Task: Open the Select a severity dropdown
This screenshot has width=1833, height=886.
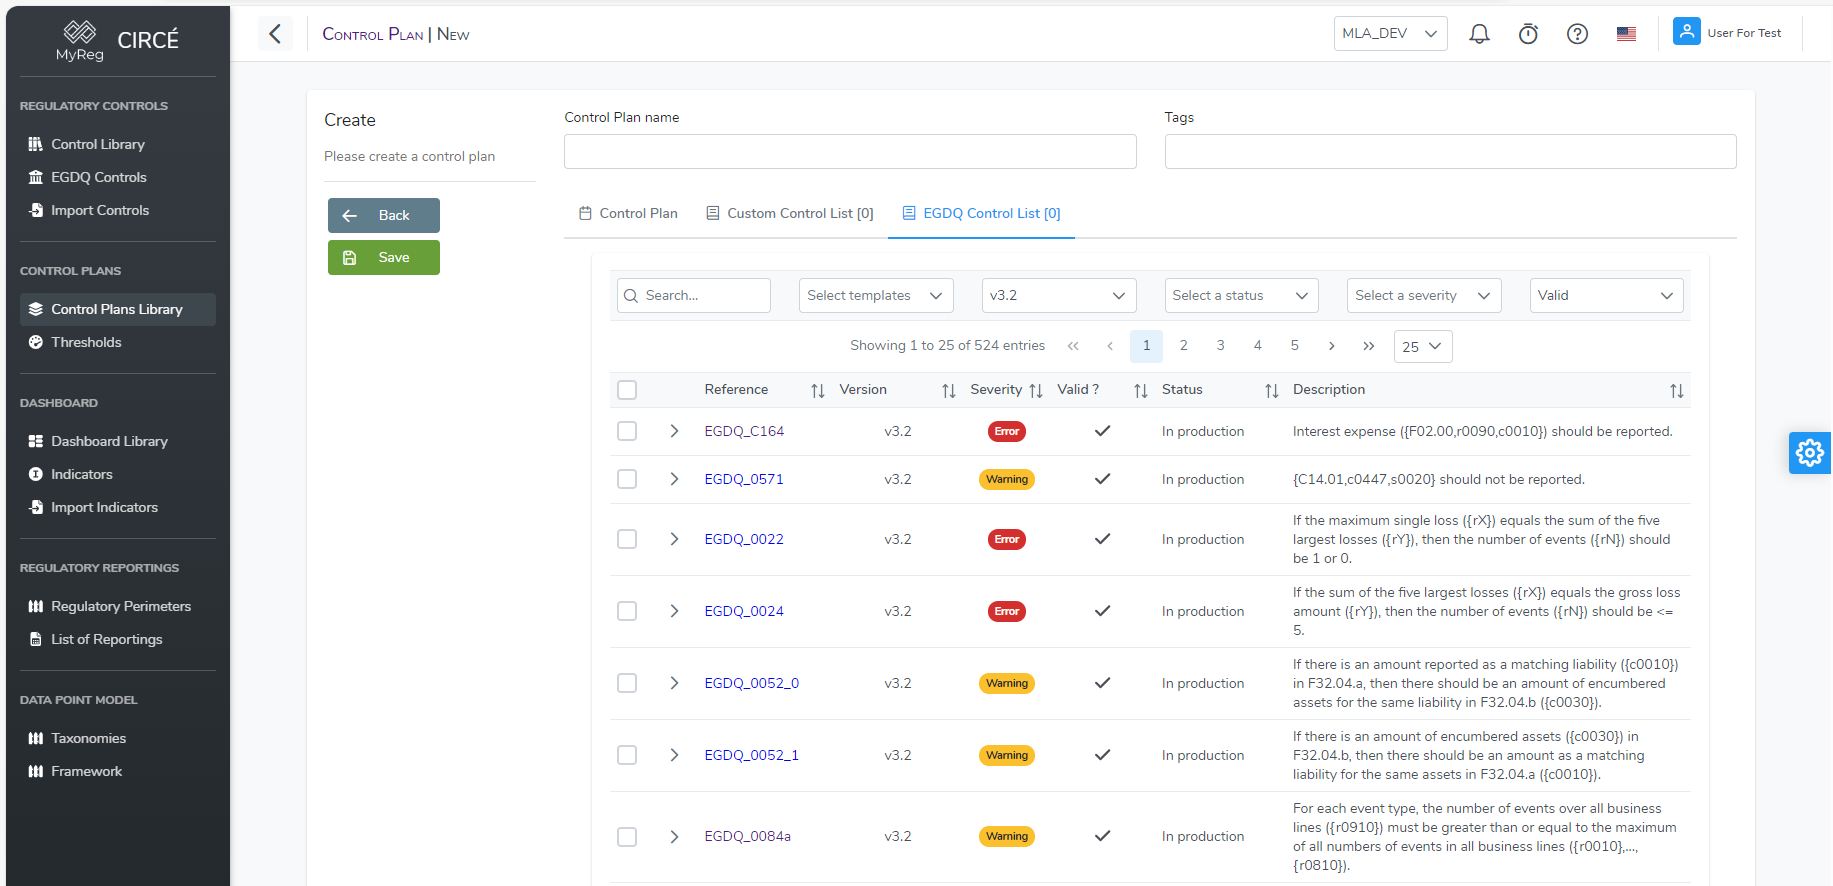Action: [1423, 296]
